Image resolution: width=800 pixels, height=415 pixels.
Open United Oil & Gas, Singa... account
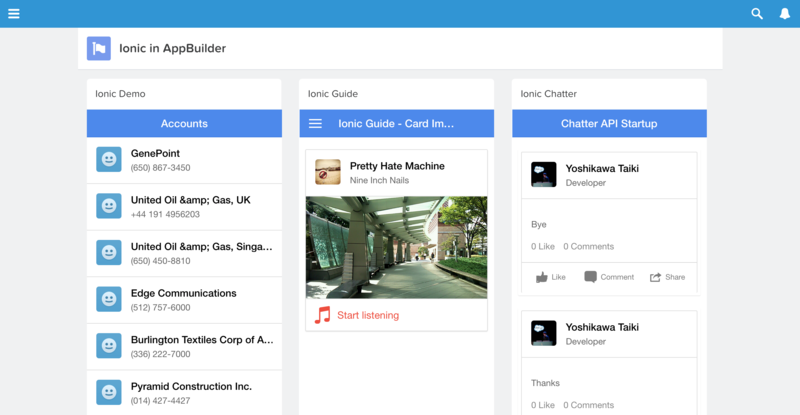184,253
